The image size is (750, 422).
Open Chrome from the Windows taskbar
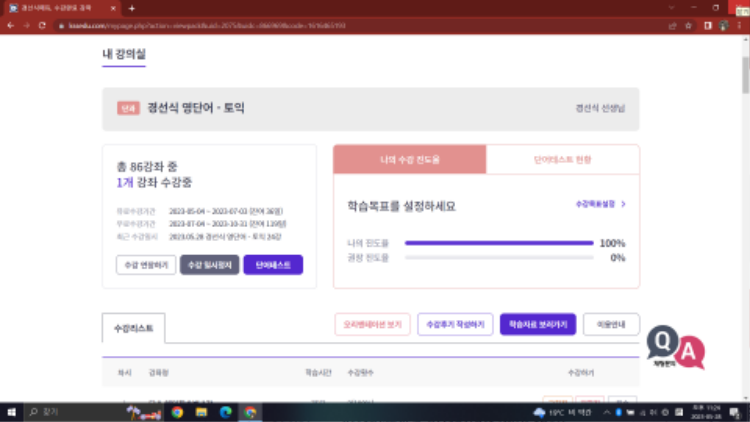pyautogui.click(x=177, y=411)
